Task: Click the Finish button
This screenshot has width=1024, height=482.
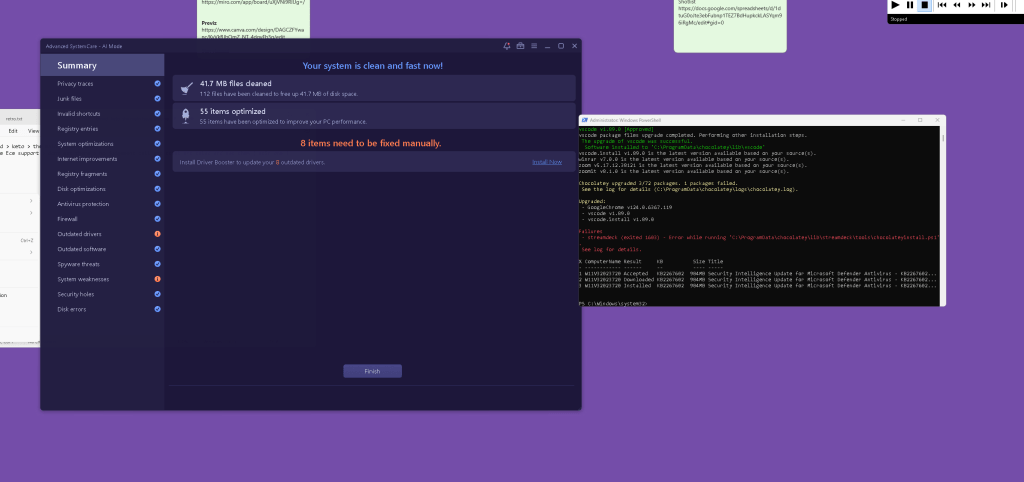Action: pos(372,371)
